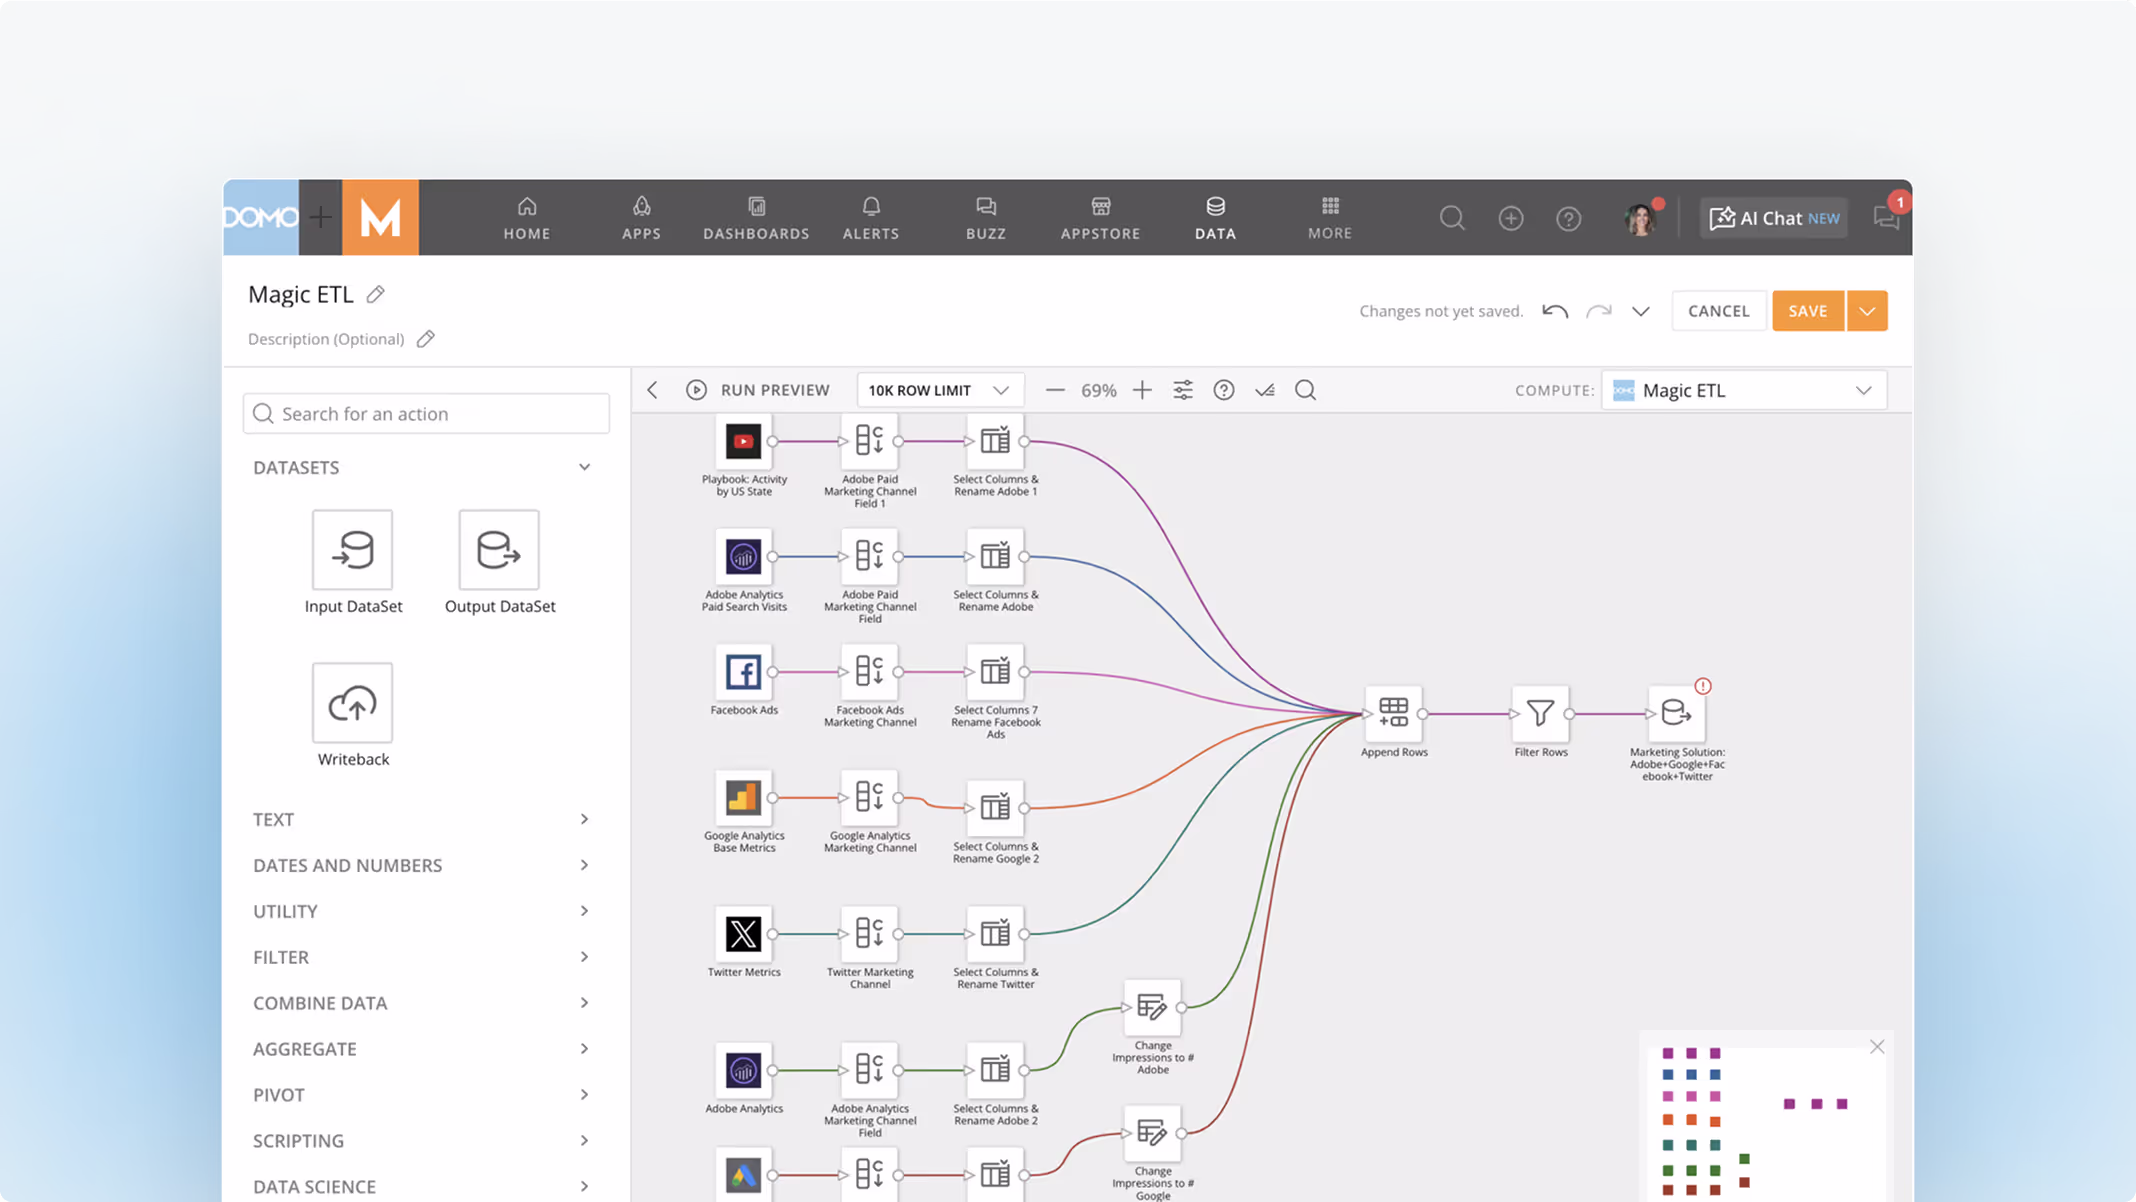Click the orange M company logo

380,217
